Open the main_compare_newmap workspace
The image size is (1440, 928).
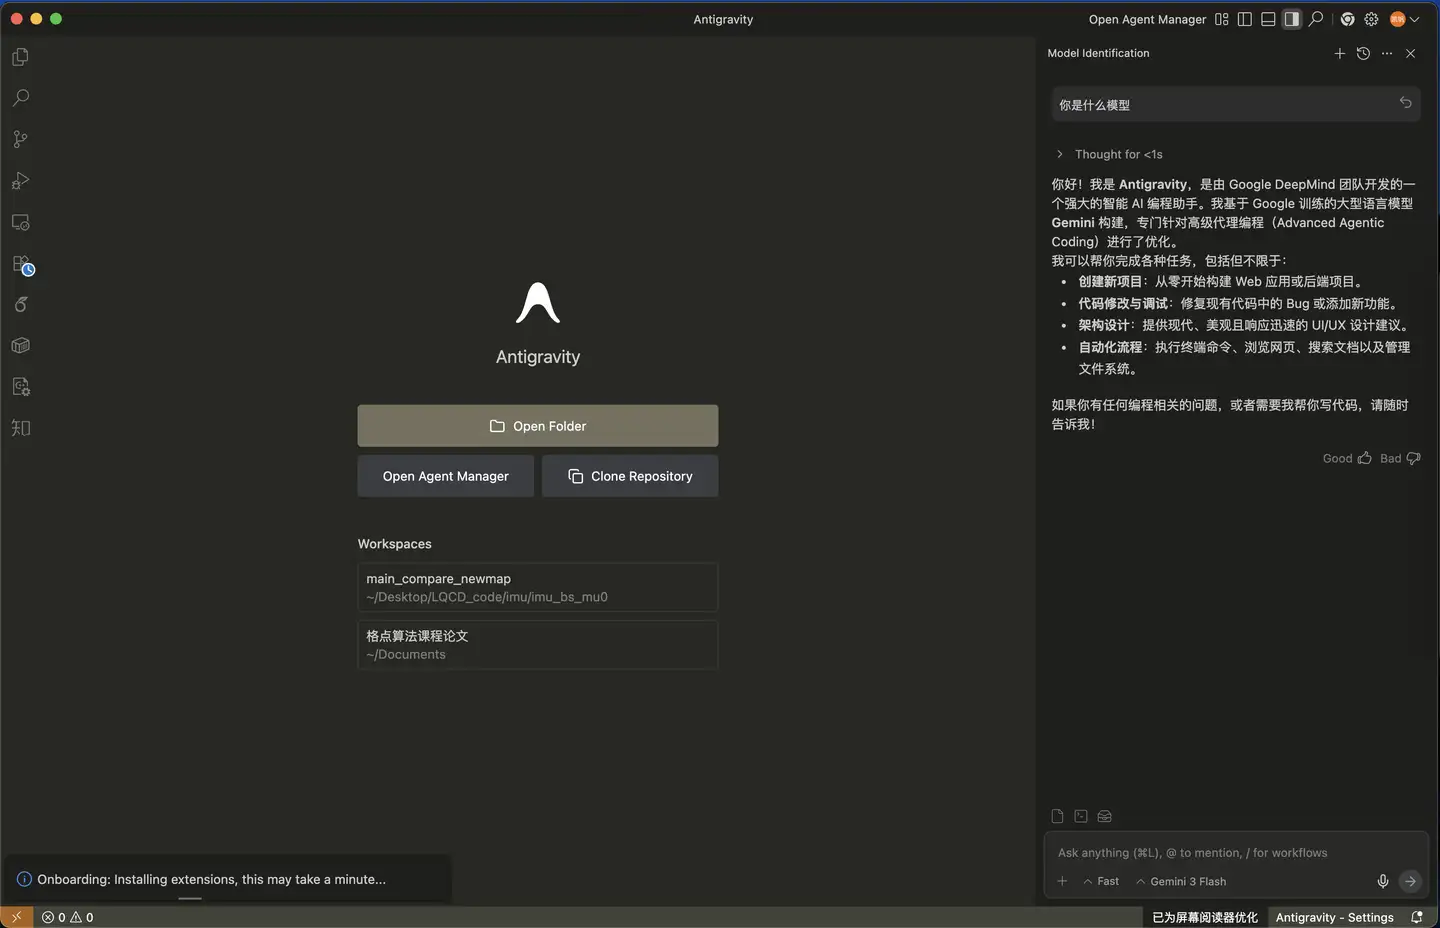coord(538,587)
